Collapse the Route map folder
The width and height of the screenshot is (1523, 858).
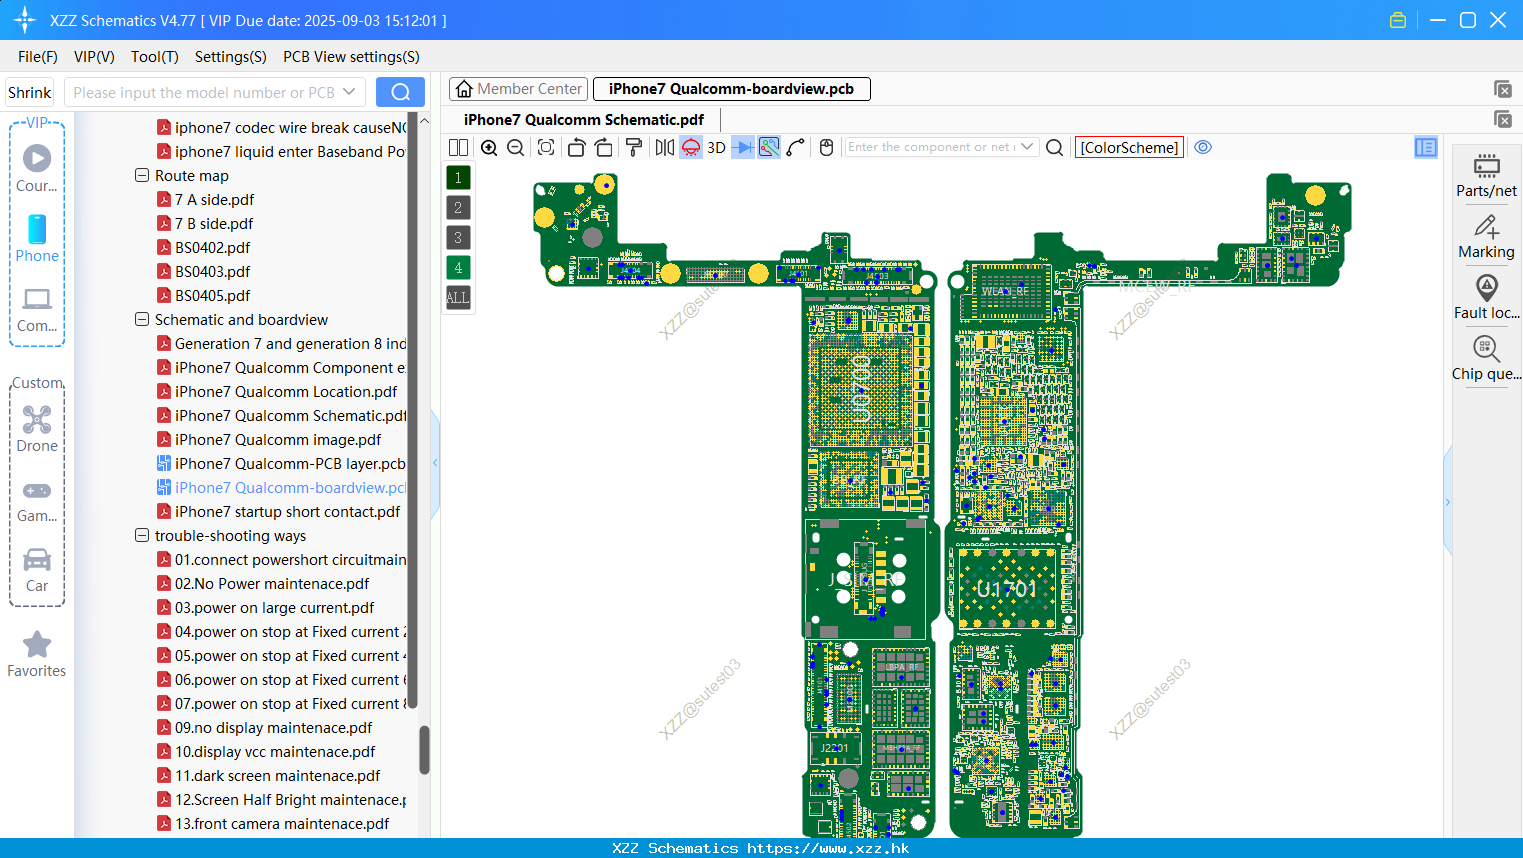142,176
